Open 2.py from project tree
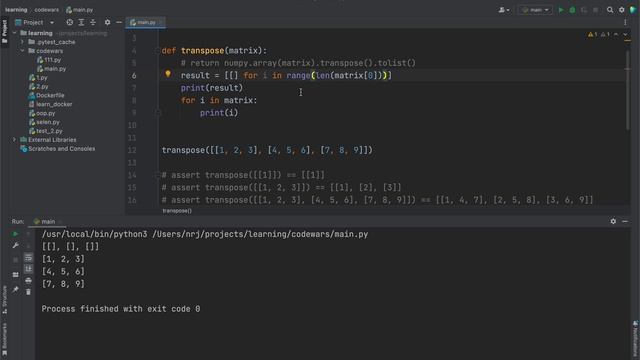The height and width of the screenshot is (360, 640). pyautogui.click(x=39, y=87)
